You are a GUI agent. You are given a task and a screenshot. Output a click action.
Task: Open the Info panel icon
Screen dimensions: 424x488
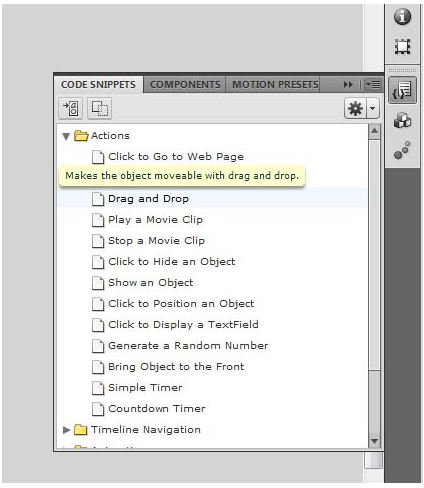pos(402,16)
